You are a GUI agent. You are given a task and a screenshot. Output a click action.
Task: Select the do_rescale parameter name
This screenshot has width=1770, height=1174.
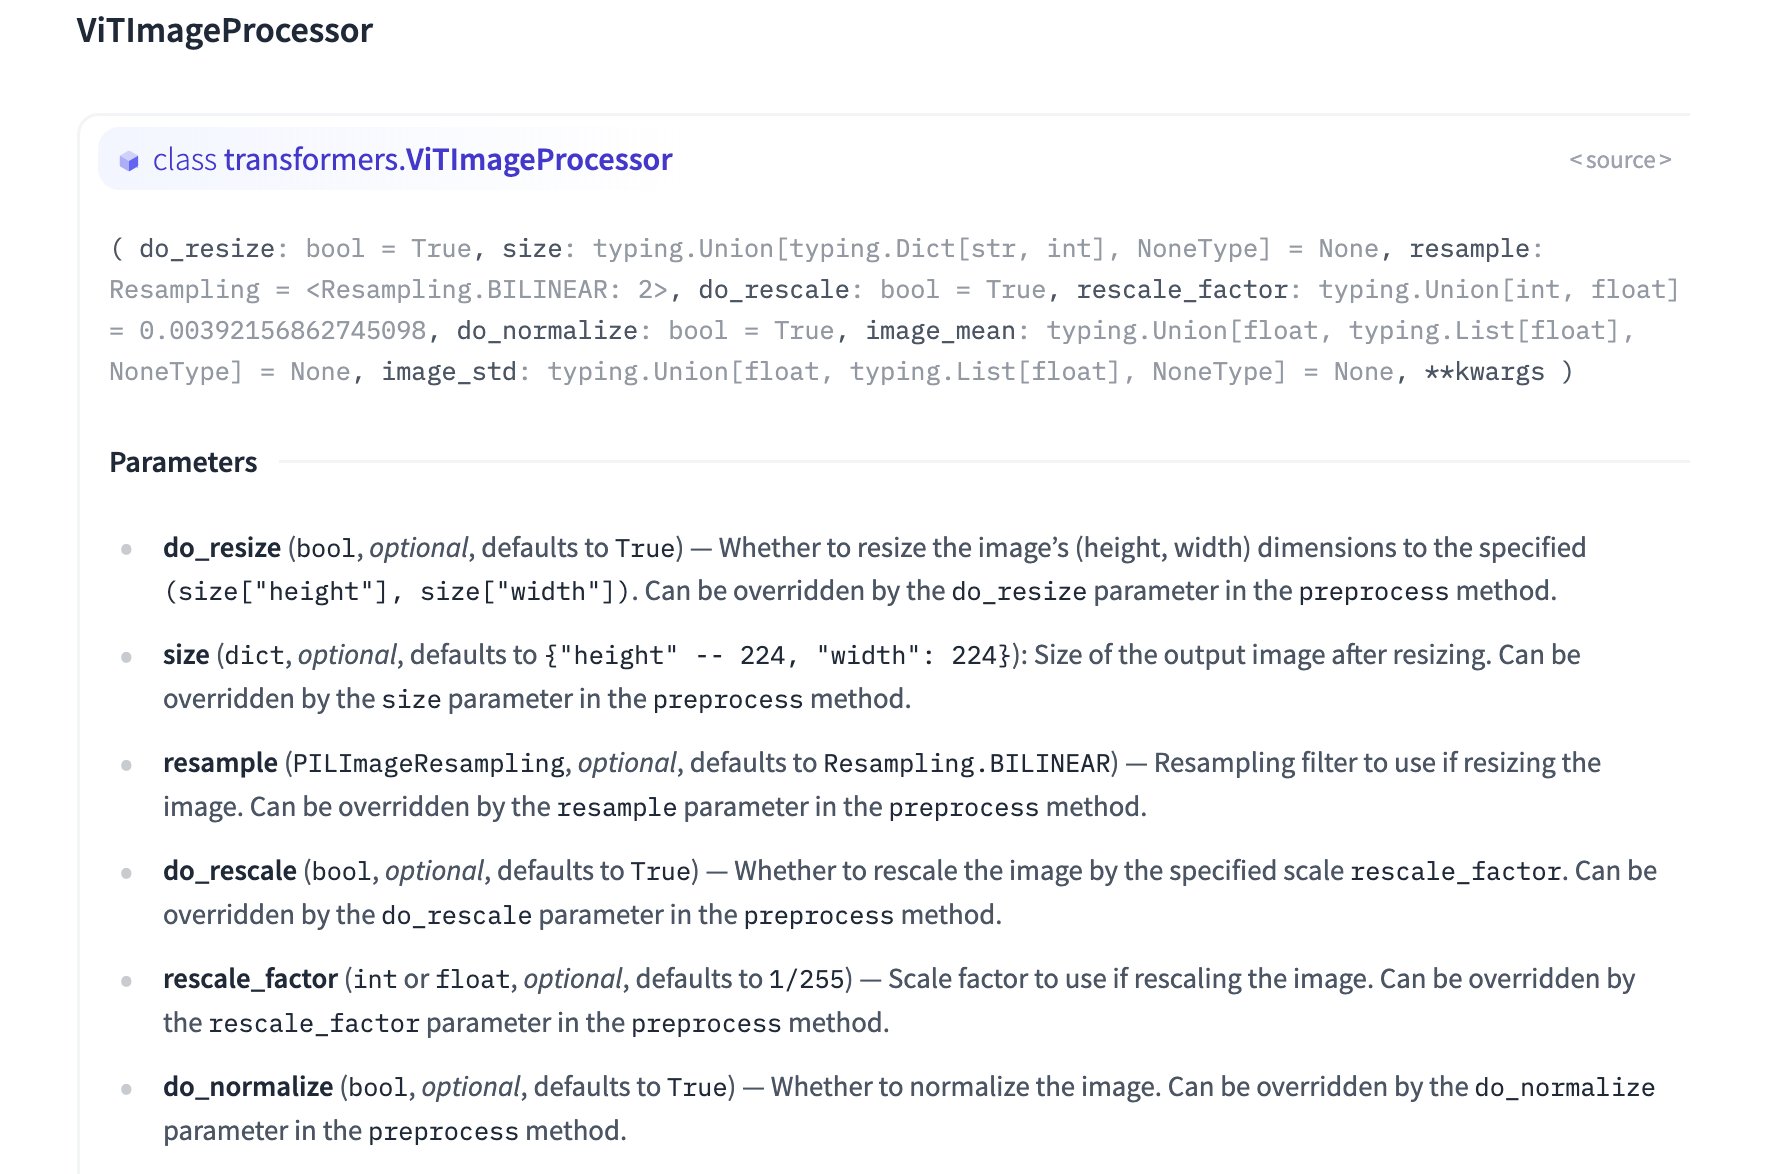point(230,871)
